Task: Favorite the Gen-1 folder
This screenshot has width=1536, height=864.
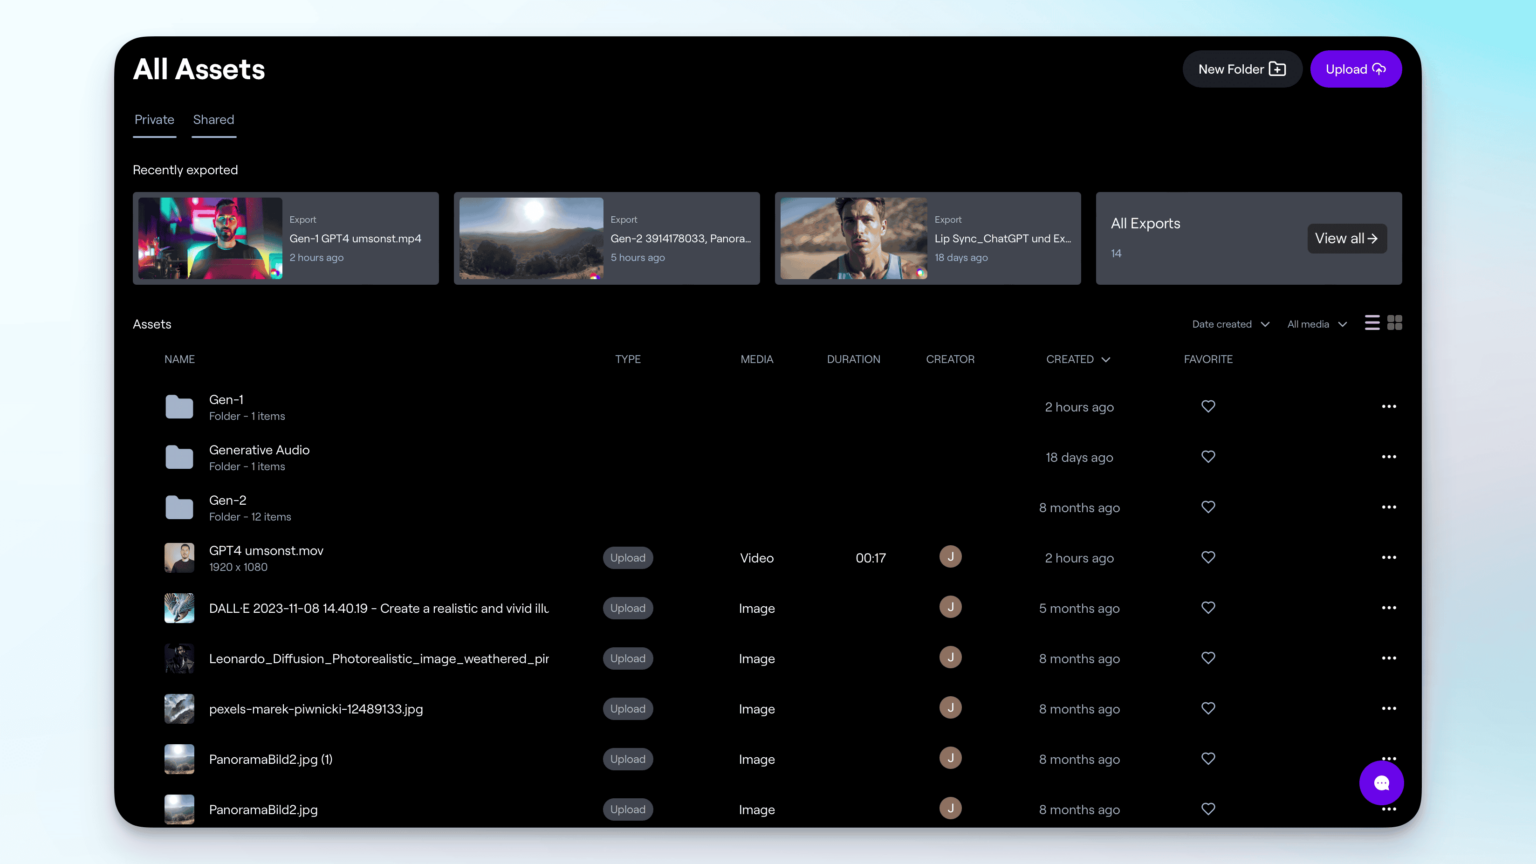Action: [x=1208, y=406]
